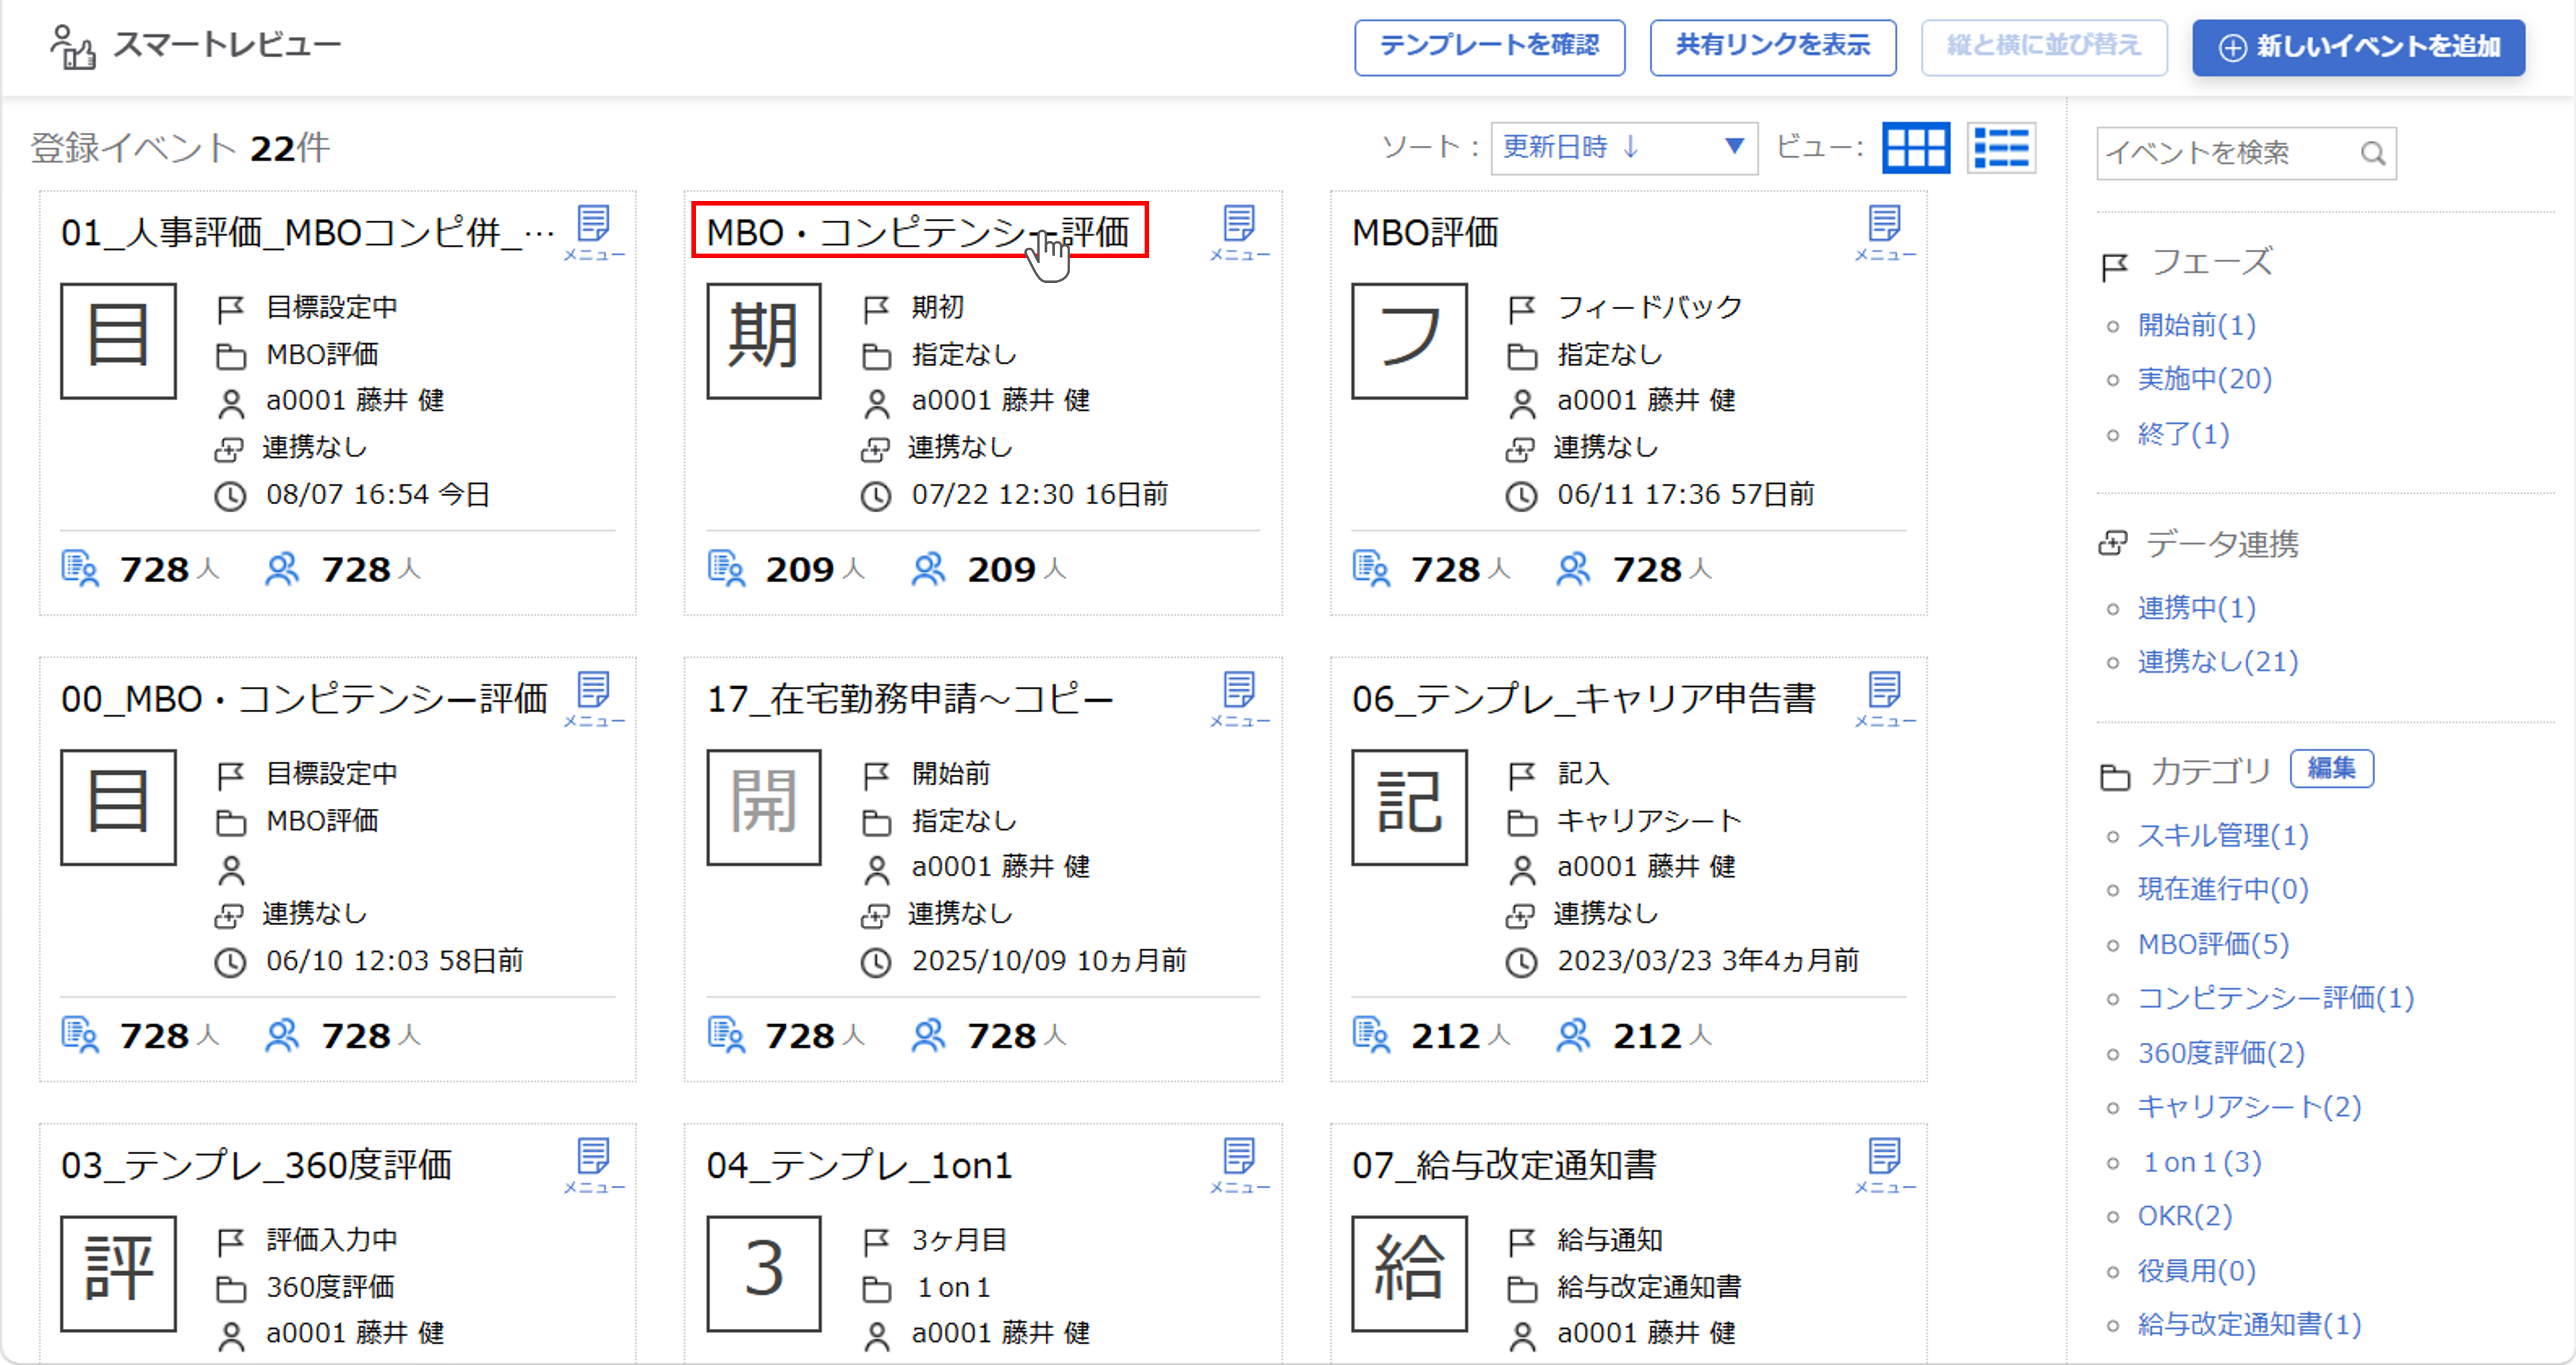Open menu icon on 00_MBO・コンピテンシー評価 card

point(594,698)
